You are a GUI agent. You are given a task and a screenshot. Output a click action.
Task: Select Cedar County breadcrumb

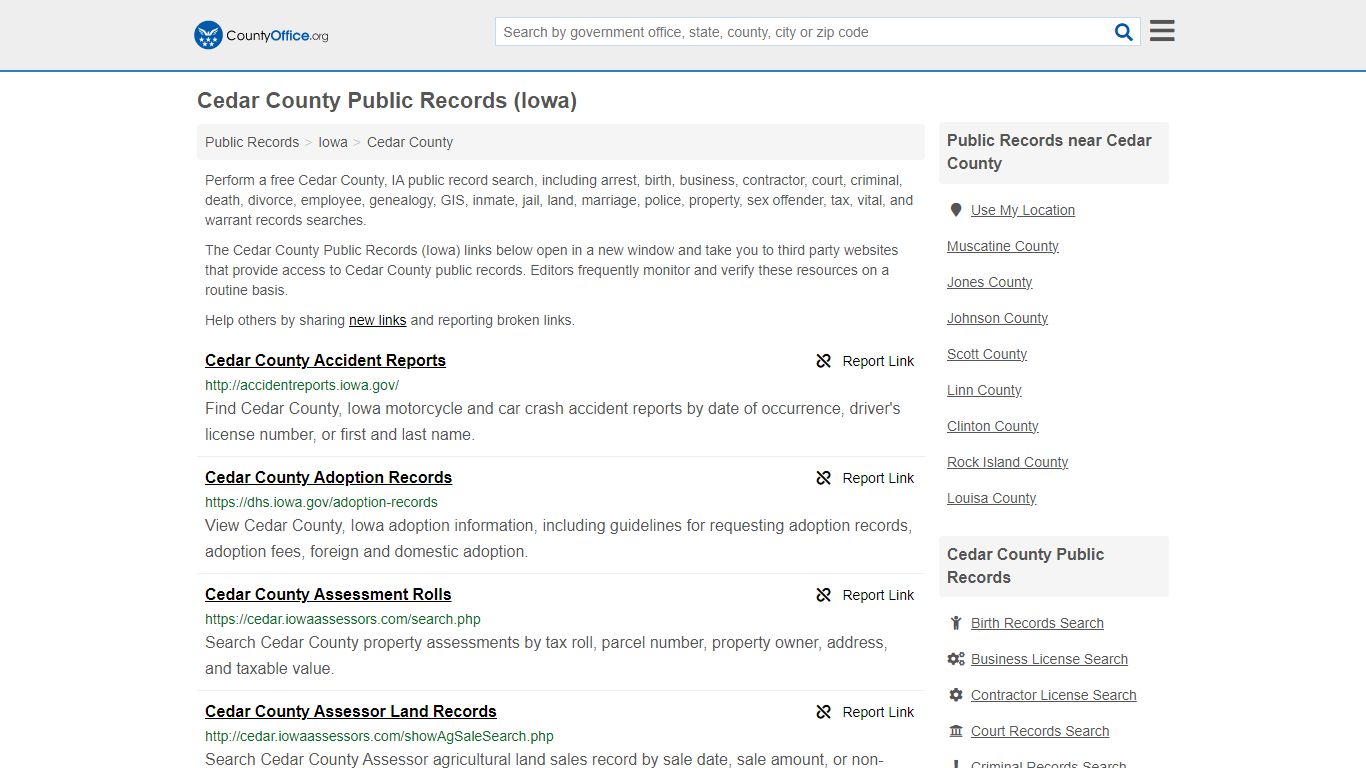410,142
